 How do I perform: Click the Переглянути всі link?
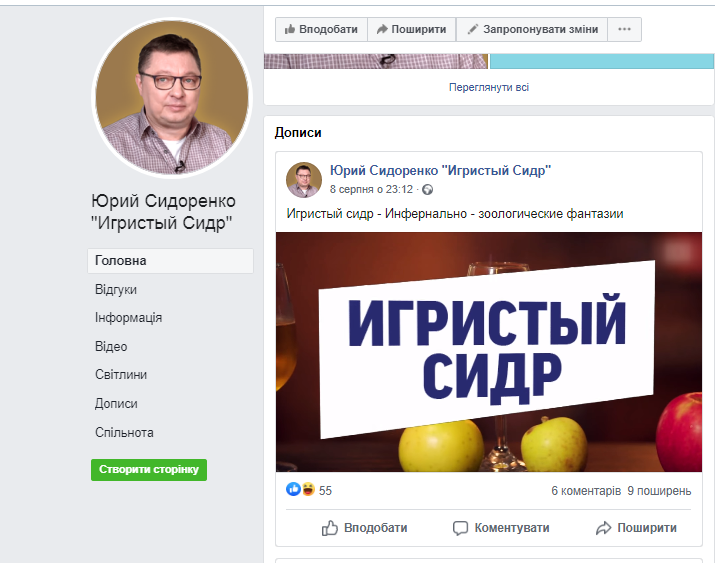489,87
